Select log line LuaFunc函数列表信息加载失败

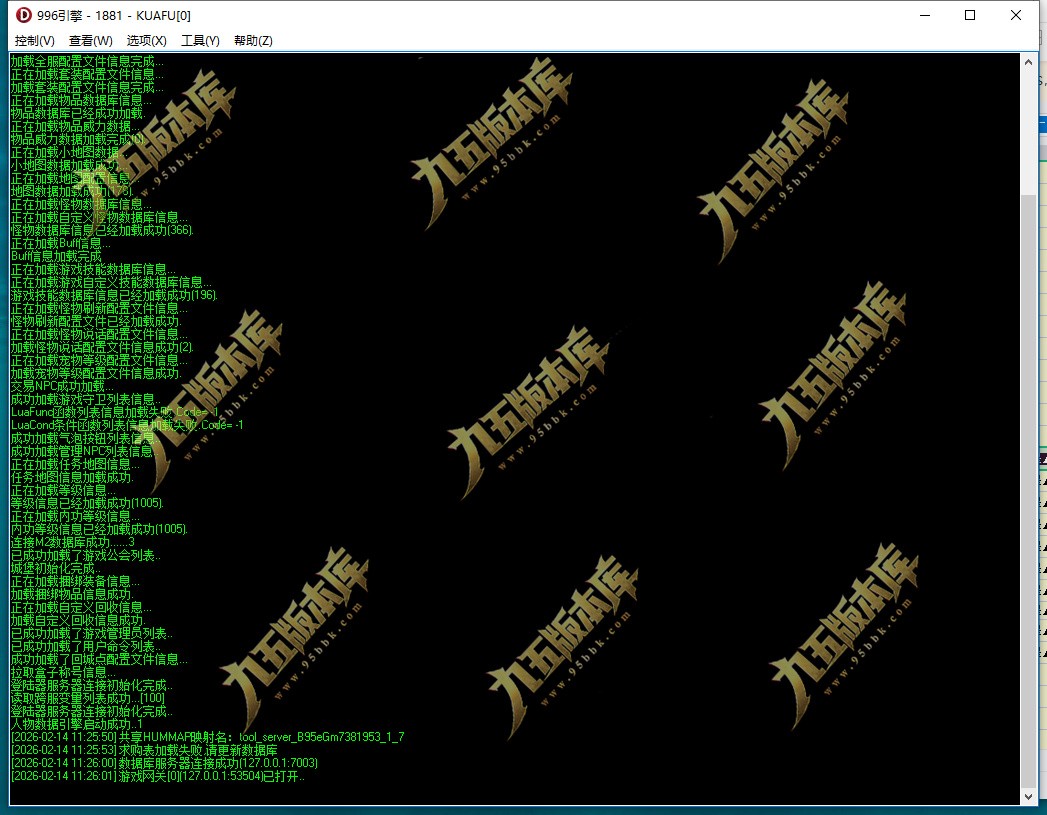click(115, 413)
